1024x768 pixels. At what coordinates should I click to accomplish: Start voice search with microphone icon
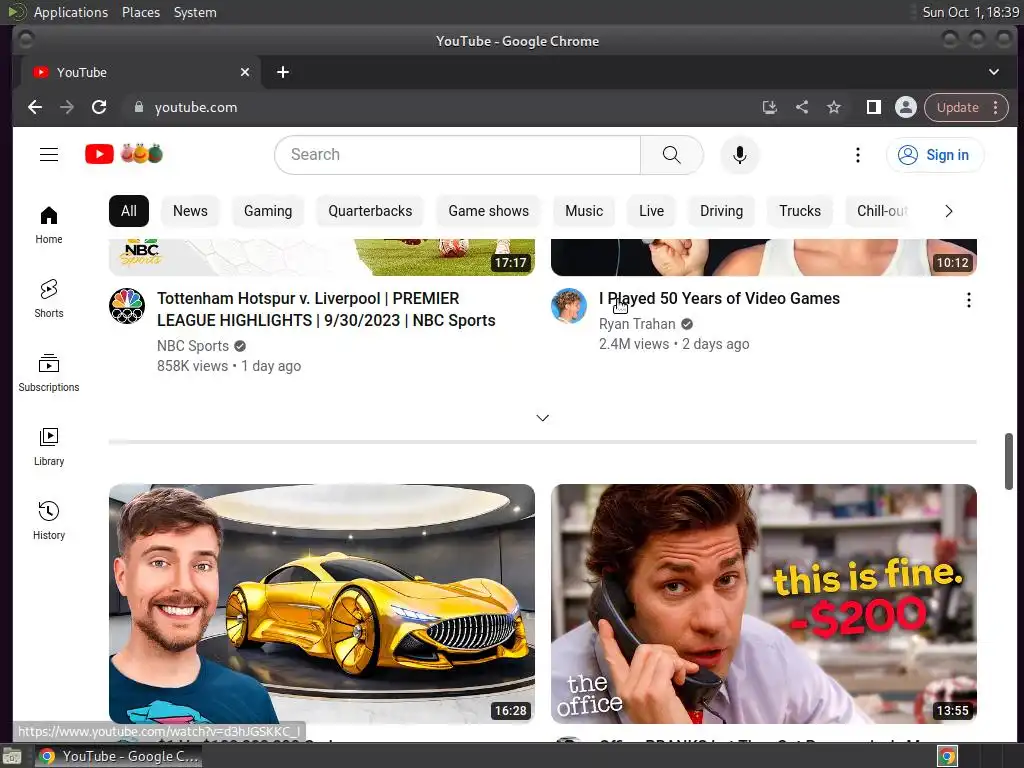click(739, 155)
